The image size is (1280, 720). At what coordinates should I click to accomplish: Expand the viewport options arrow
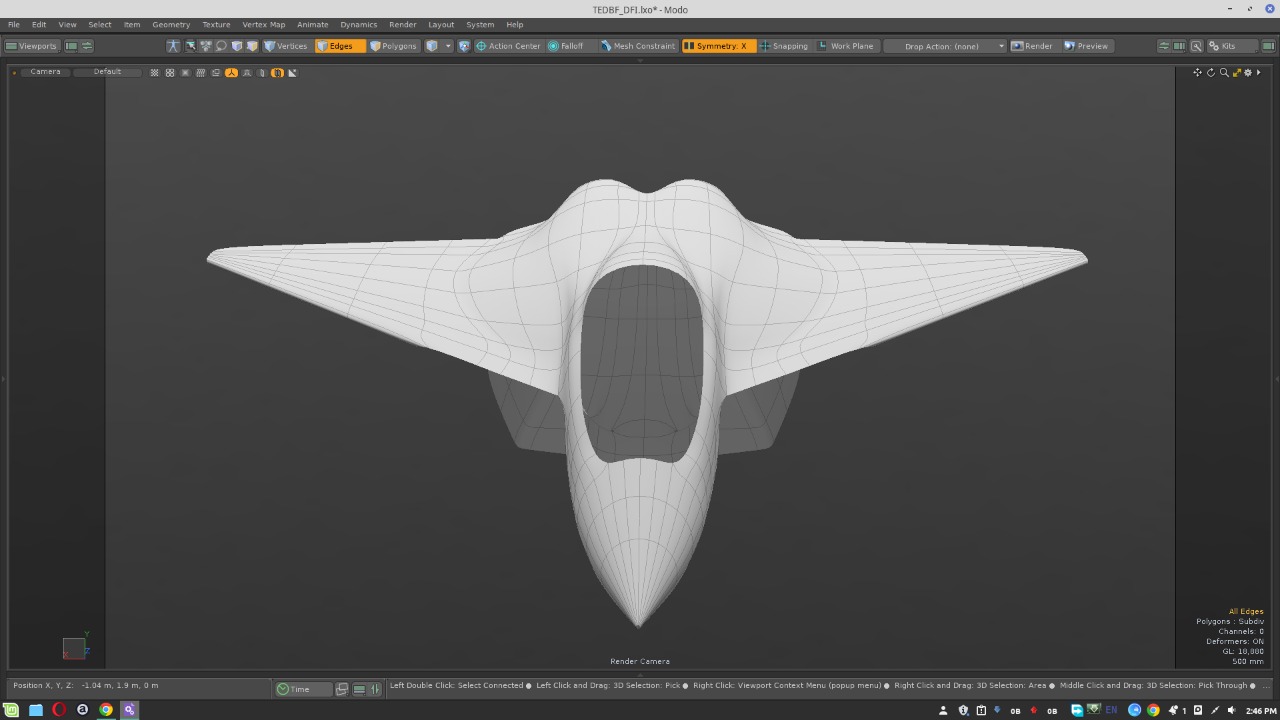(x=1259, y=72)
